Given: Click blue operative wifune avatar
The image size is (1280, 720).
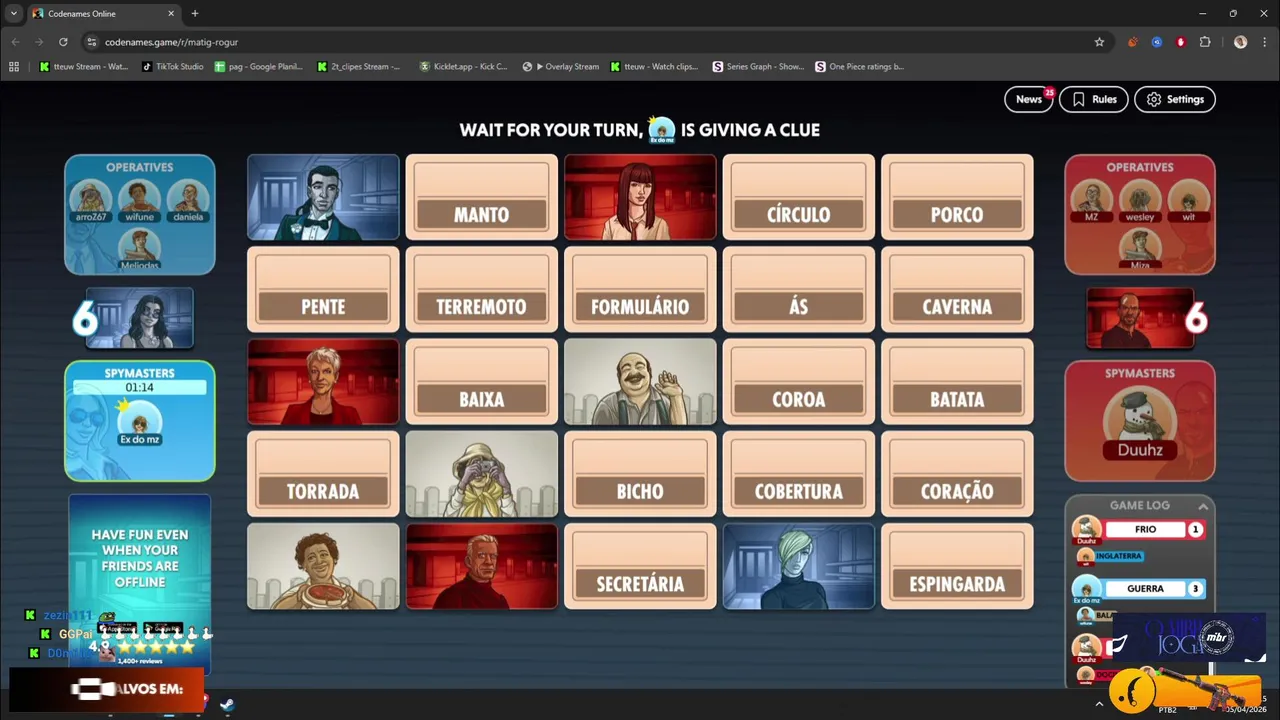Looking at the screenshot, I should coord(139,197).
